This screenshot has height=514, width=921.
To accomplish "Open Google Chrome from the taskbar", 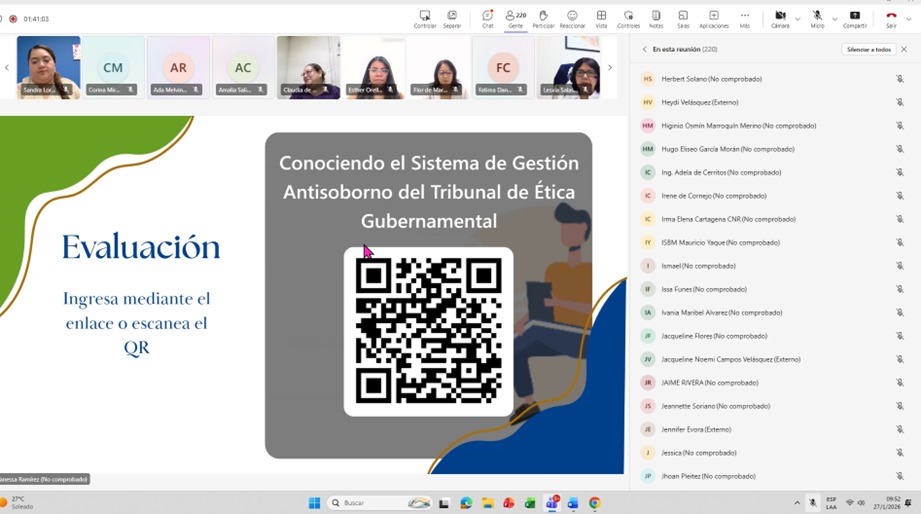I will coord(594,503).
